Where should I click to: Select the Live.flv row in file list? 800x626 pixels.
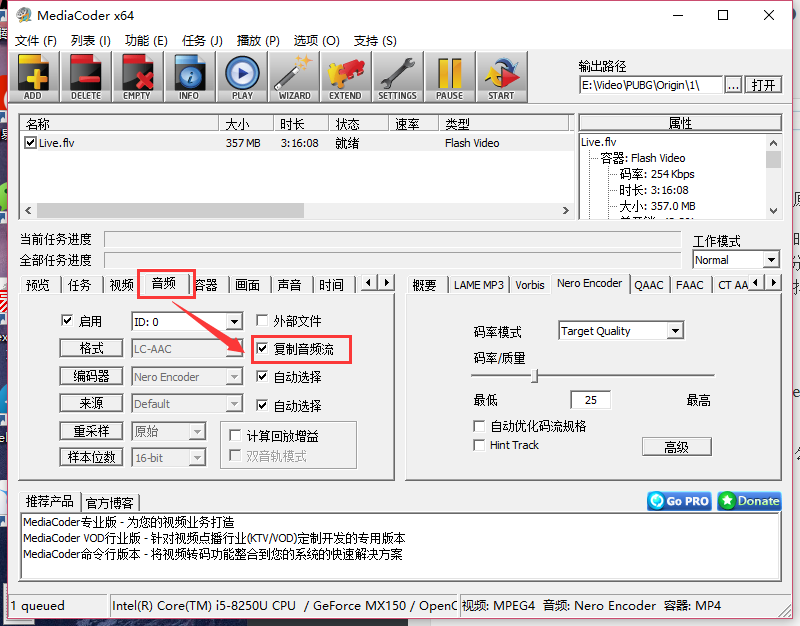(x=297, y=143)
